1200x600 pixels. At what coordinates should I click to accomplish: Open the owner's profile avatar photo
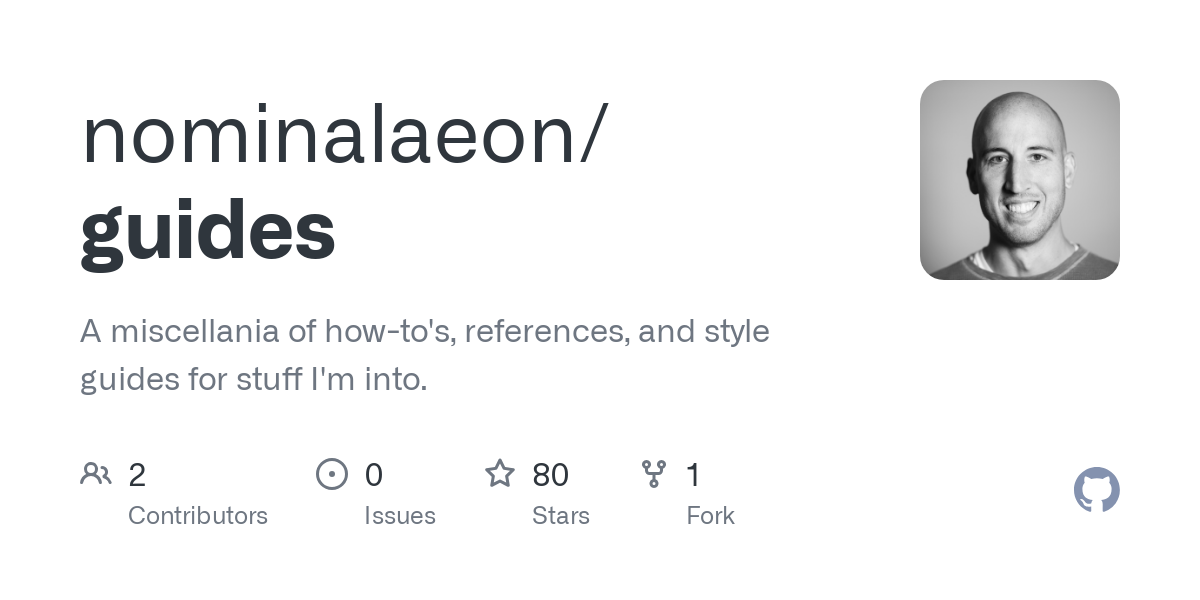[1019, 180]
